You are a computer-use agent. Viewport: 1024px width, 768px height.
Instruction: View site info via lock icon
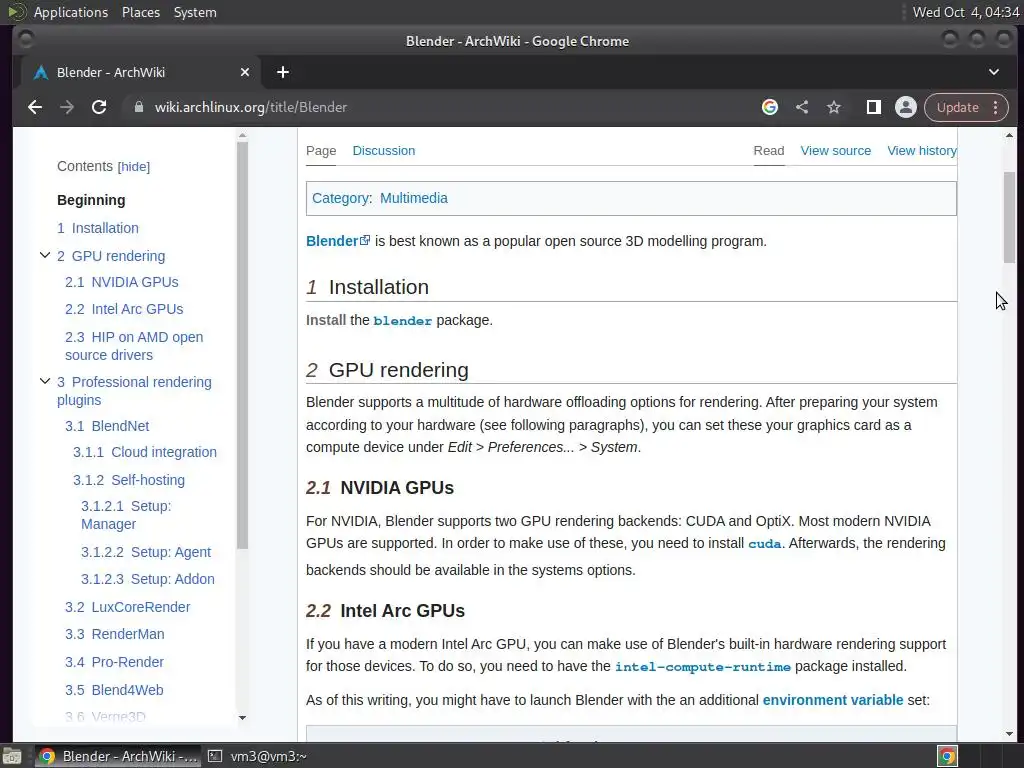pyautogui.click(x=138, y=107)
